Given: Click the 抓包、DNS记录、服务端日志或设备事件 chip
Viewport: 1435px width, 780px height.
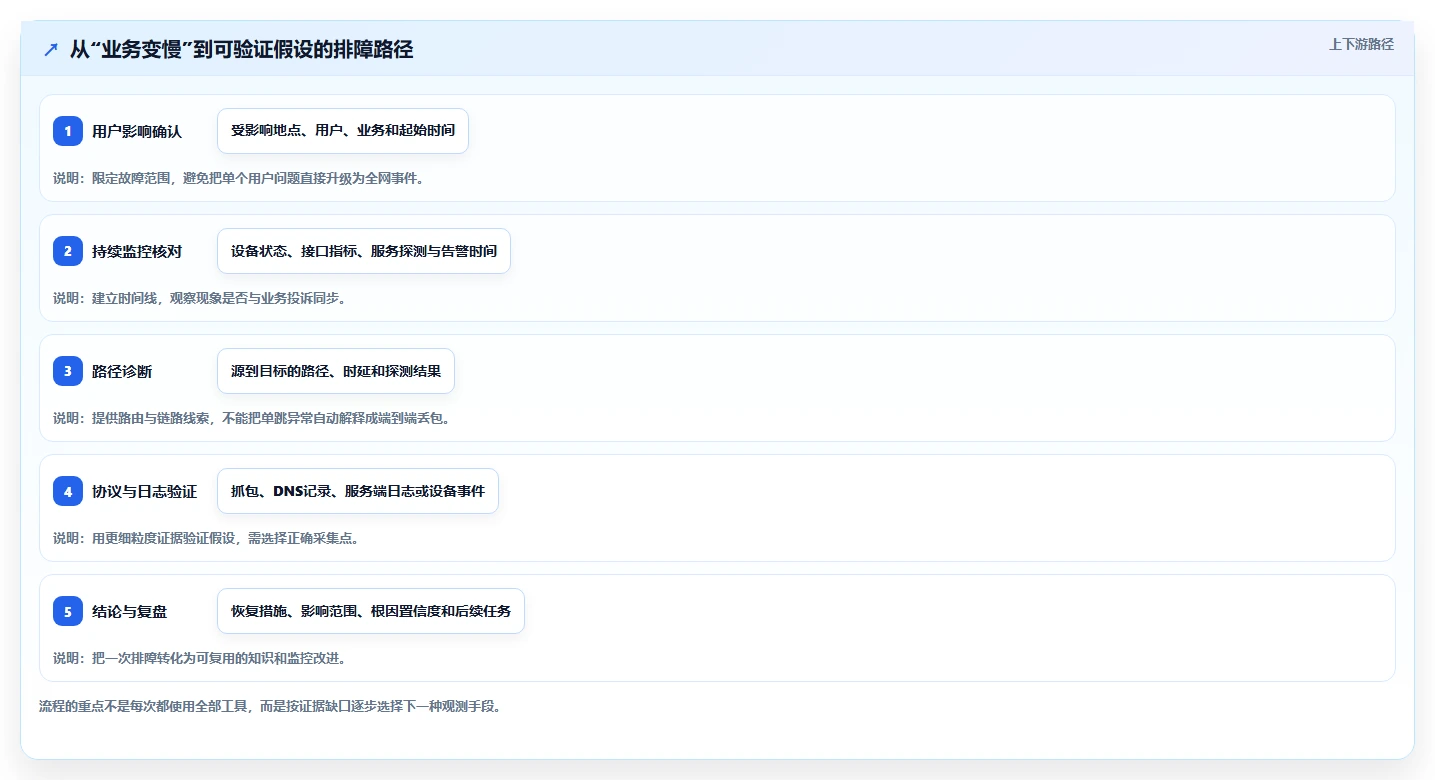Looking at the screenshot, I should pyautogui.click(x=358, y=491).
